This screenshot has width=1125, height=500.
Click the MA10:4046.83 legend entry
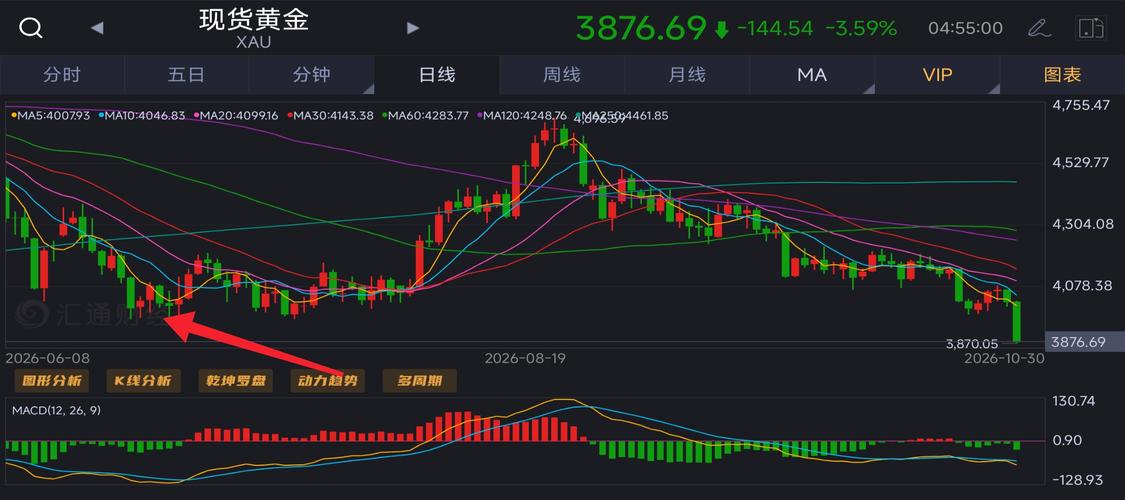142,115
